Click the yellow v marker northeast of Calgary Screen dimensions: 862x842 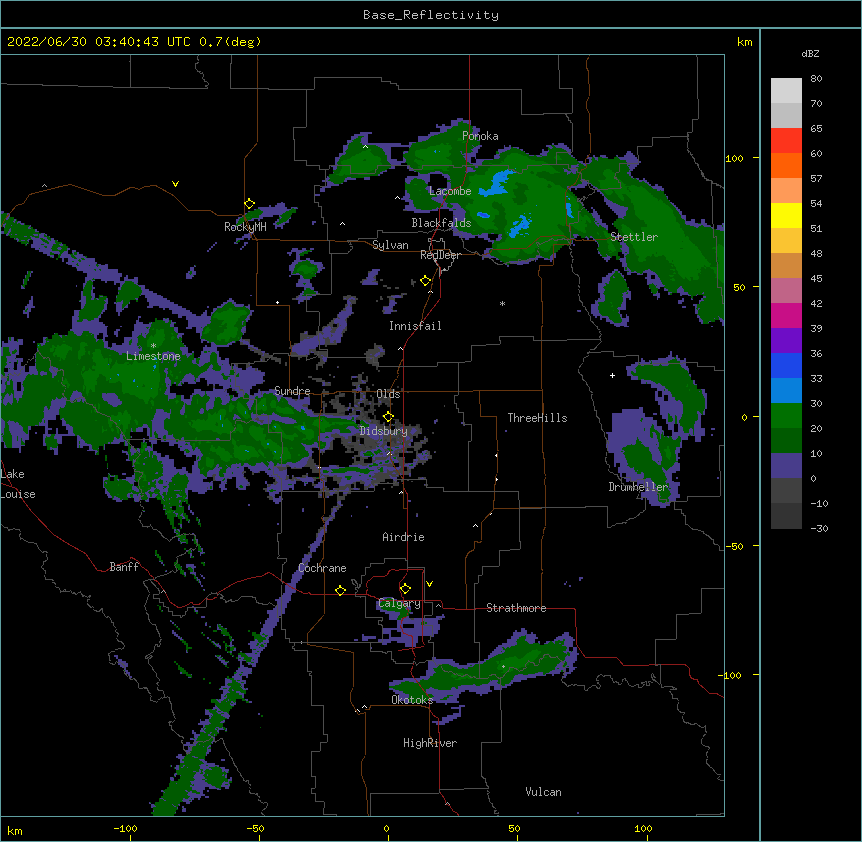coord(429,584)
